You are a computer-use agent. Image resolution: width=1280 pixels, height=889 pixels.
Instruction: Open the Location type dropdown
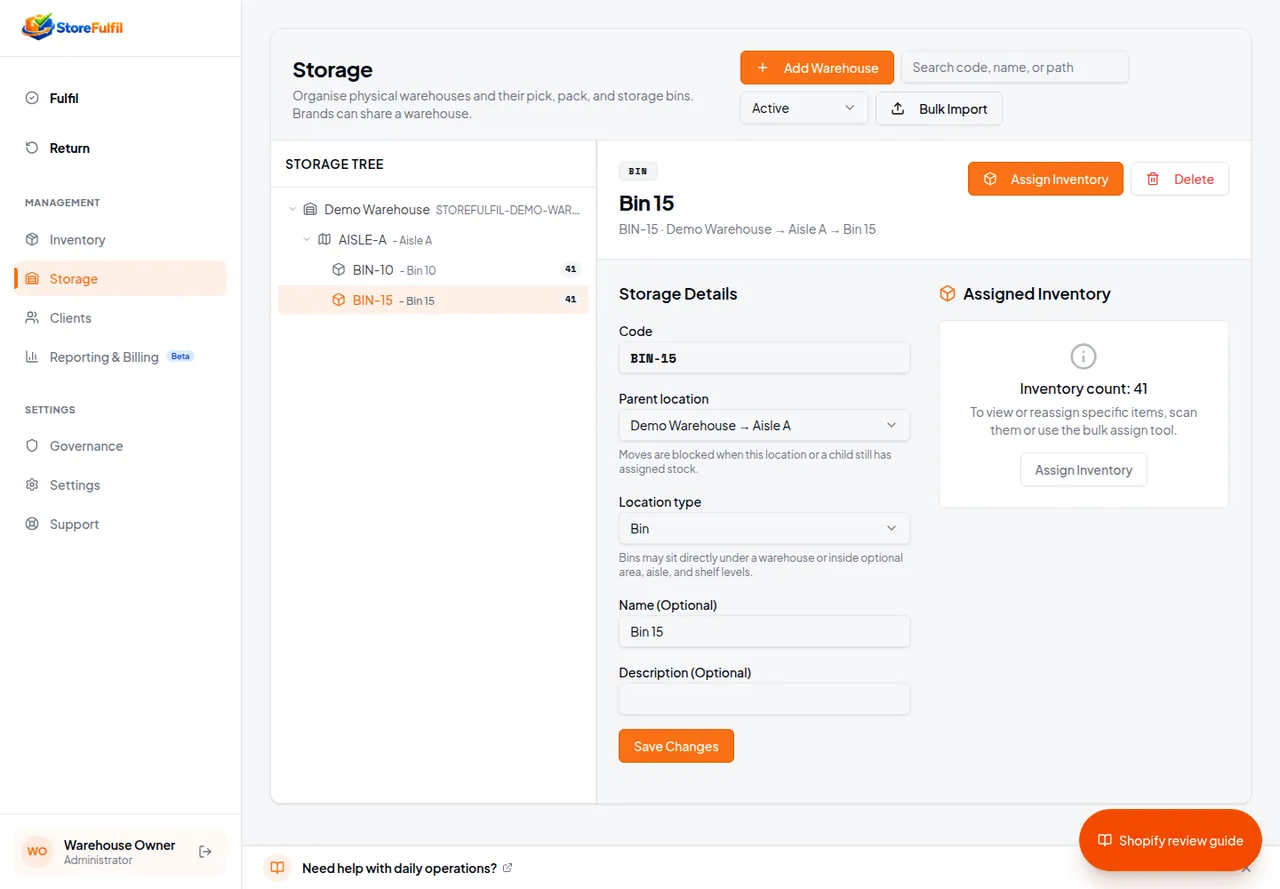tap(764, 528)
